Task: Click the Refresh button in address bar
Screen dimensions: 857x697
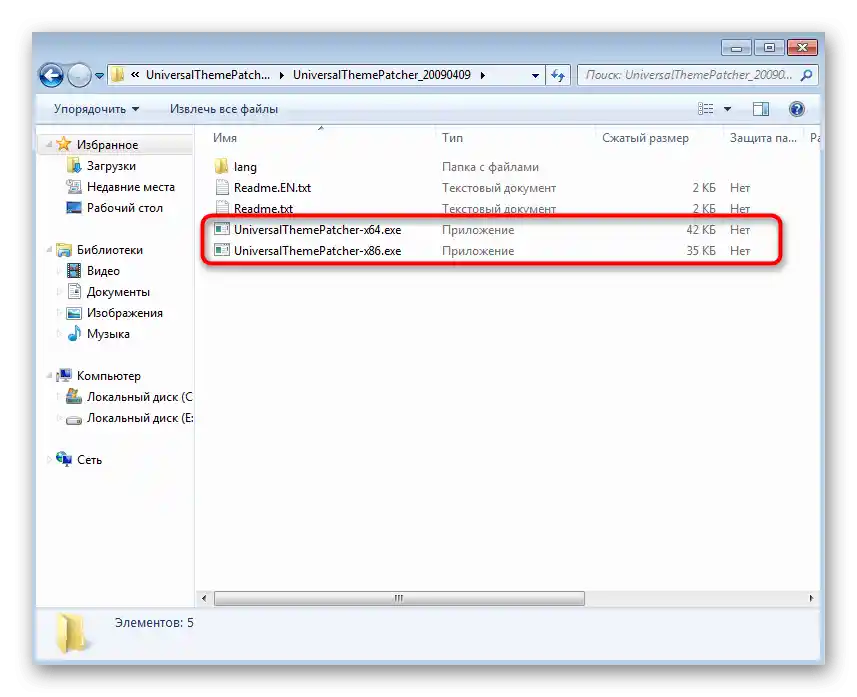Action: (558, 75)
